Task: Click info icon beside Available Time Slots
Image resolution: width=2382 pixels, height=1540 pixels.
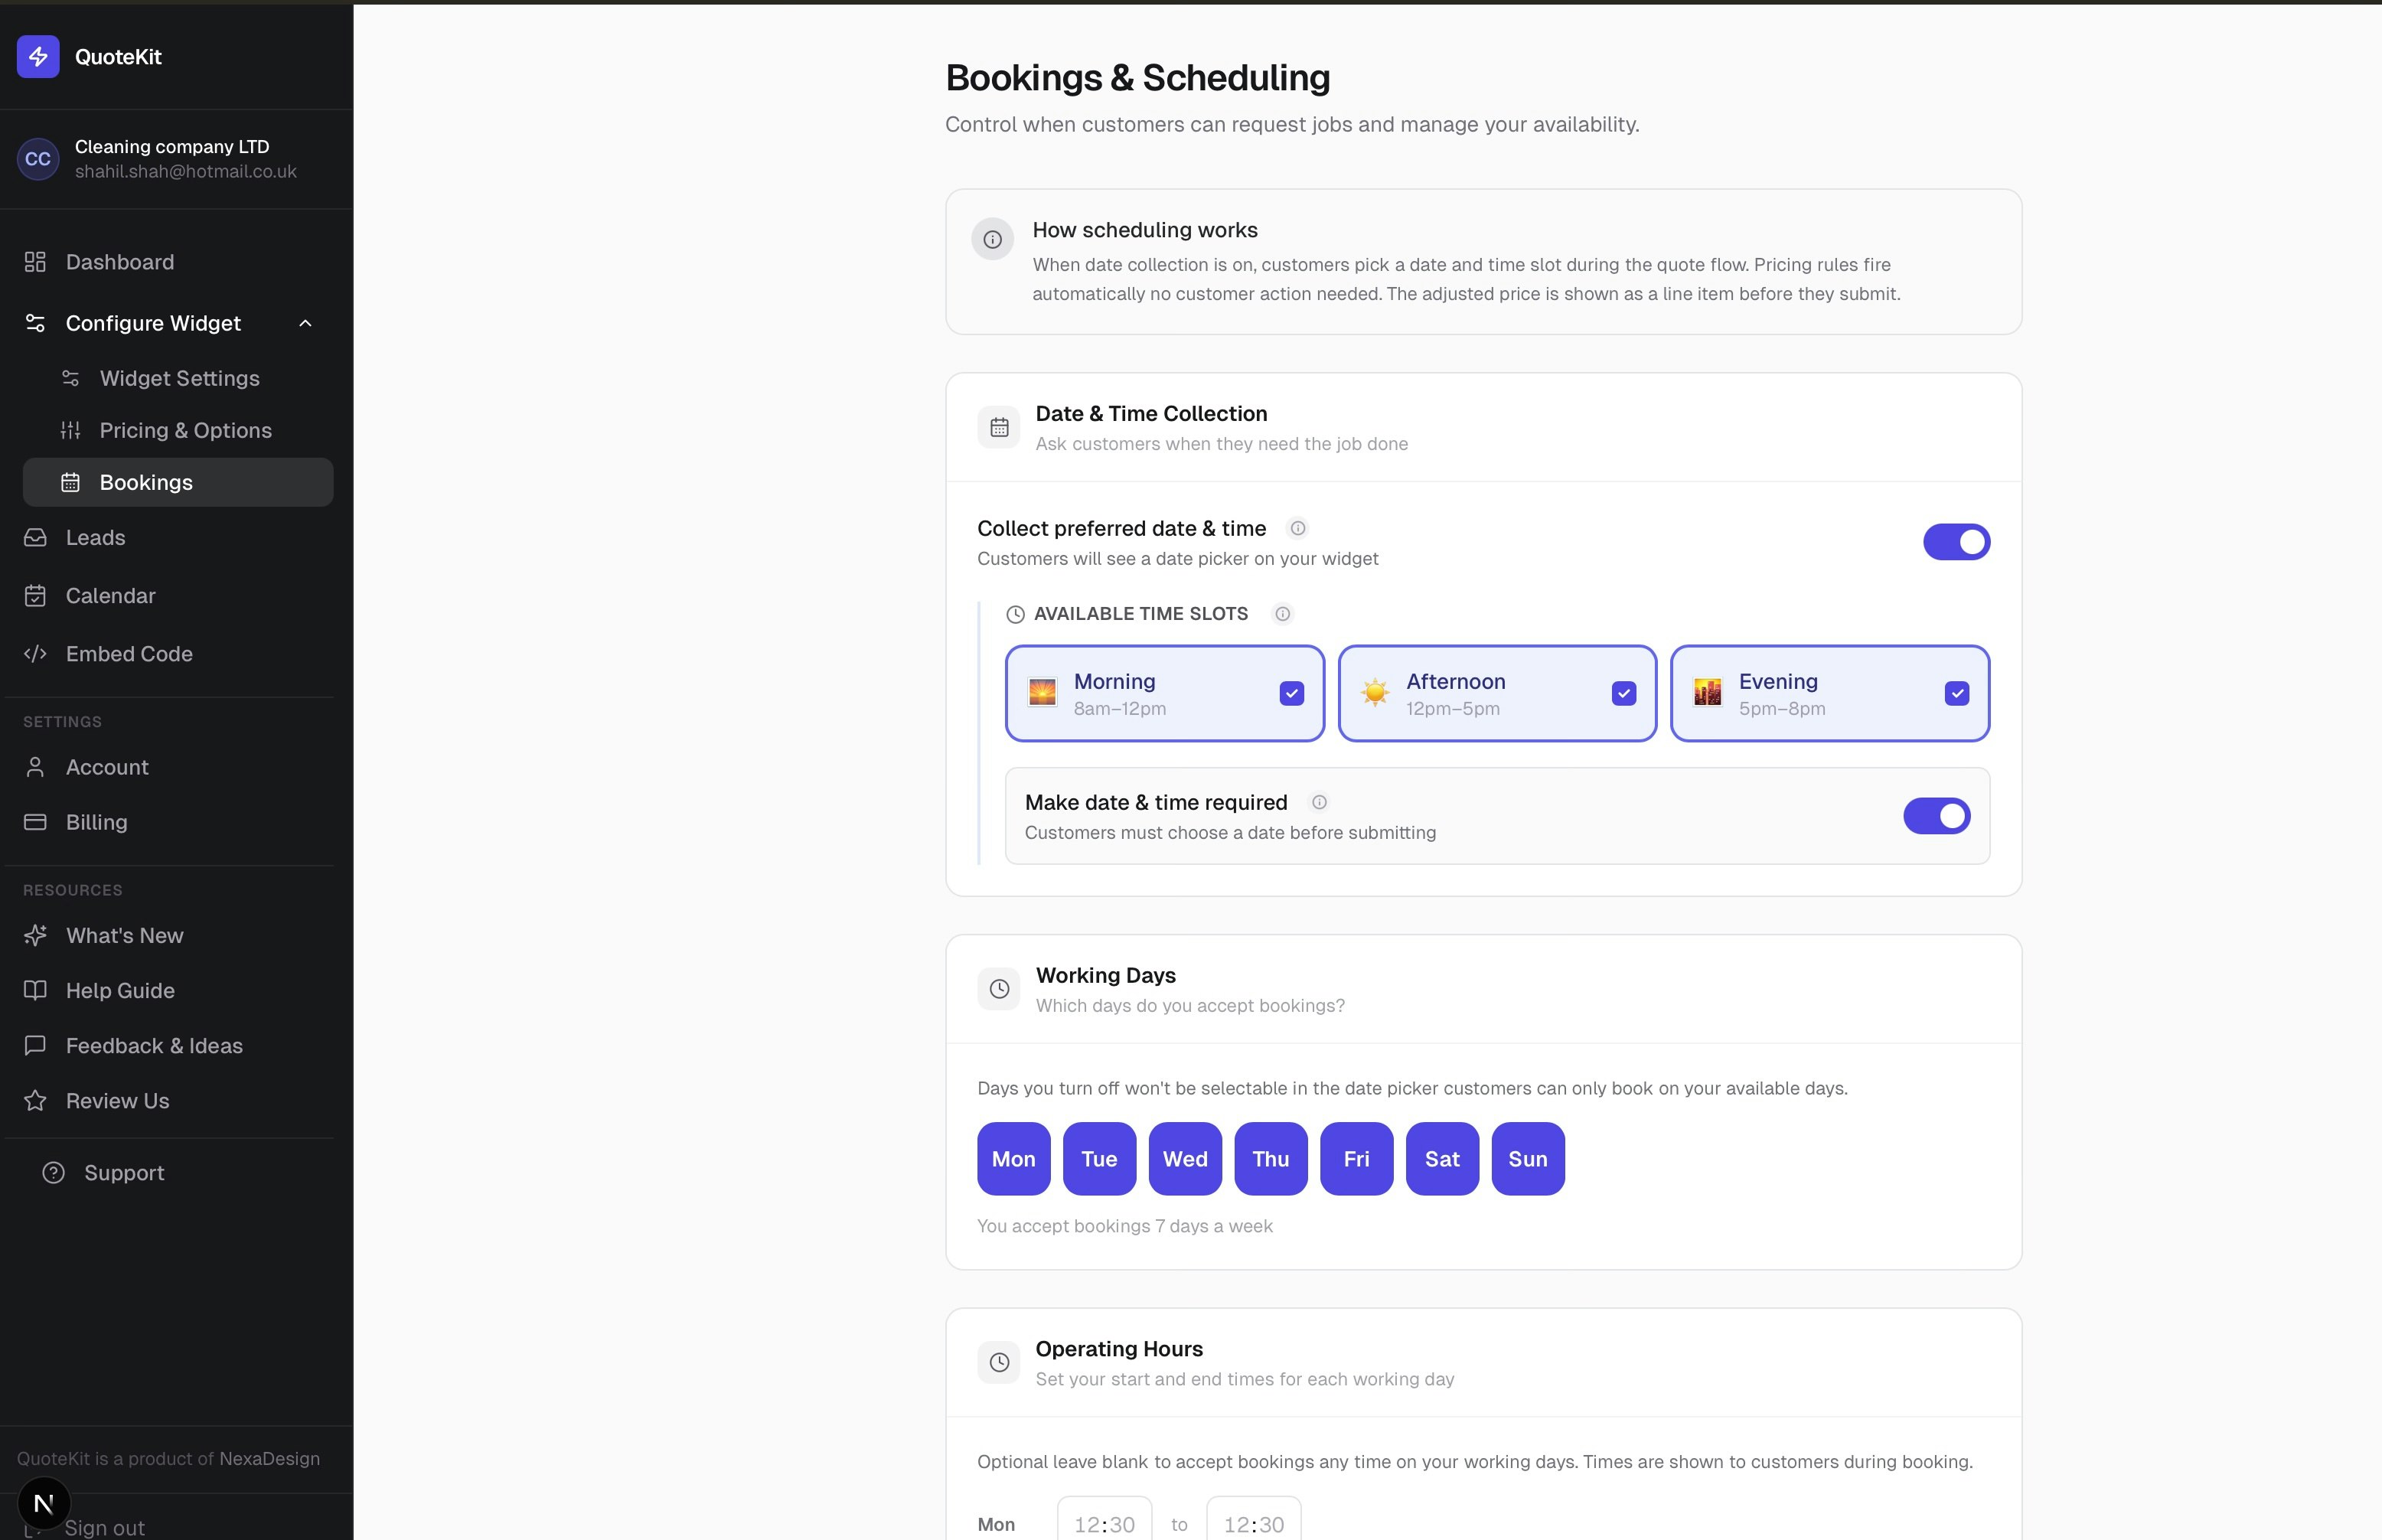Action: coord(1282,614)
